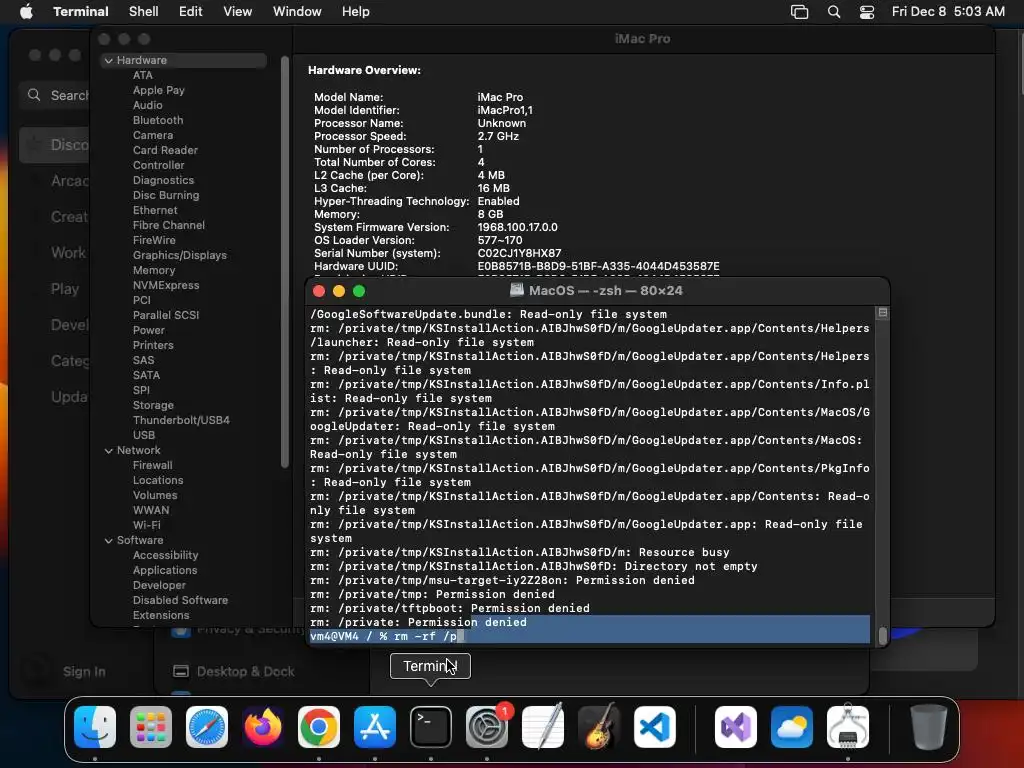Screen dimensions: 1024x768
Task: Select Wi-Fi under Network
Action: [146, 526]
